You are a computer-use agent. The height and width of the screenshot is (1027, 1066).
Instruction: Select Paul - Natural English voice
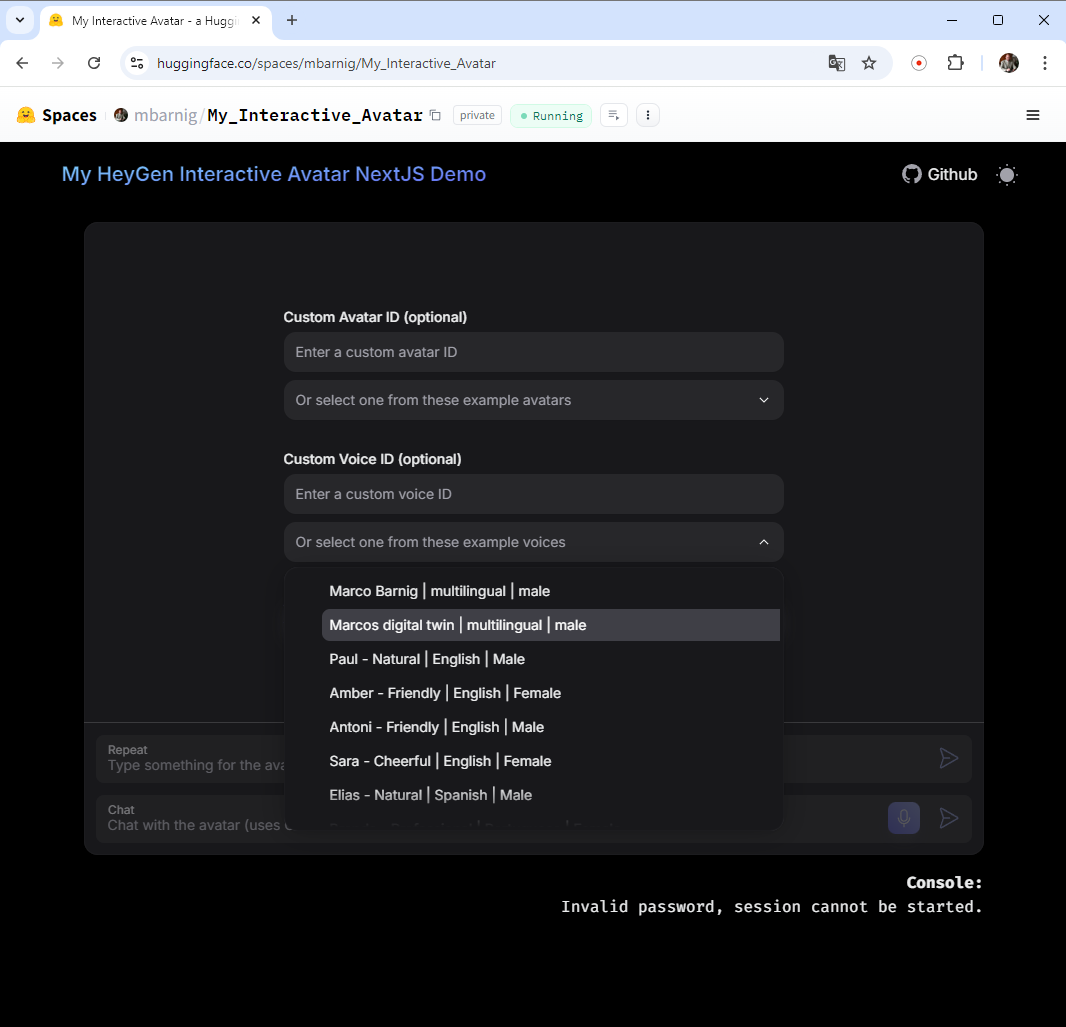(x=551, y=659)
